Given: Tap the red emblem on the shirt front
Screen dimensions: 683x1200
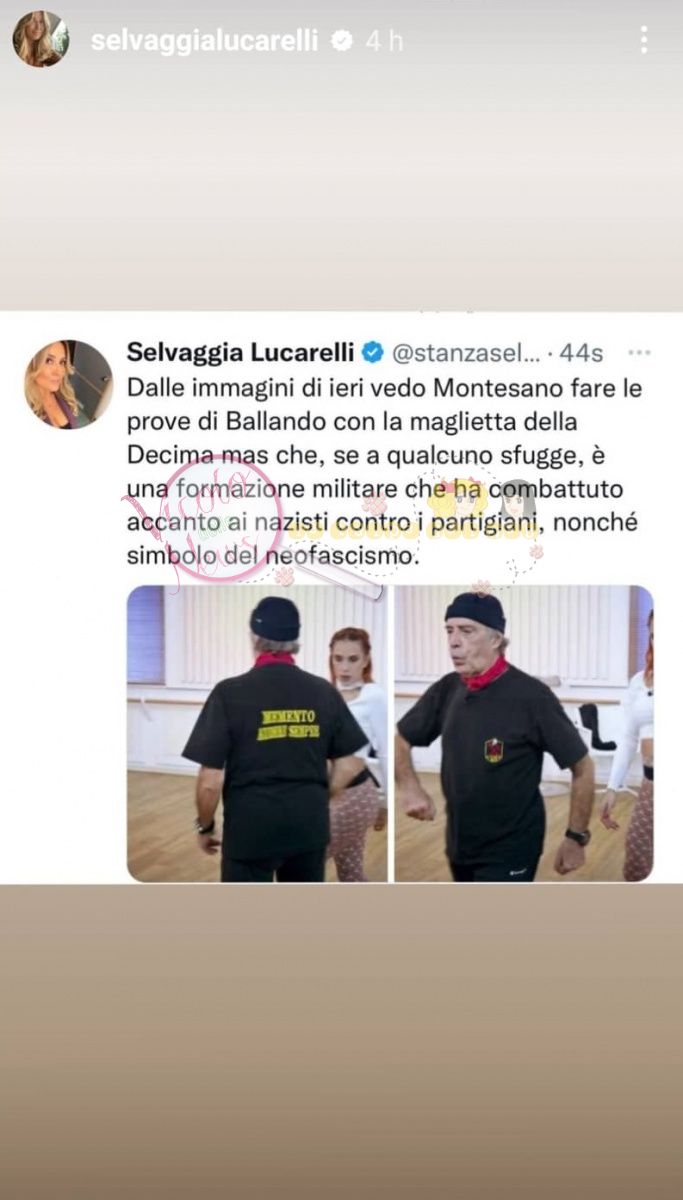Looking at the screenshot, I should [x=493, y=750].
